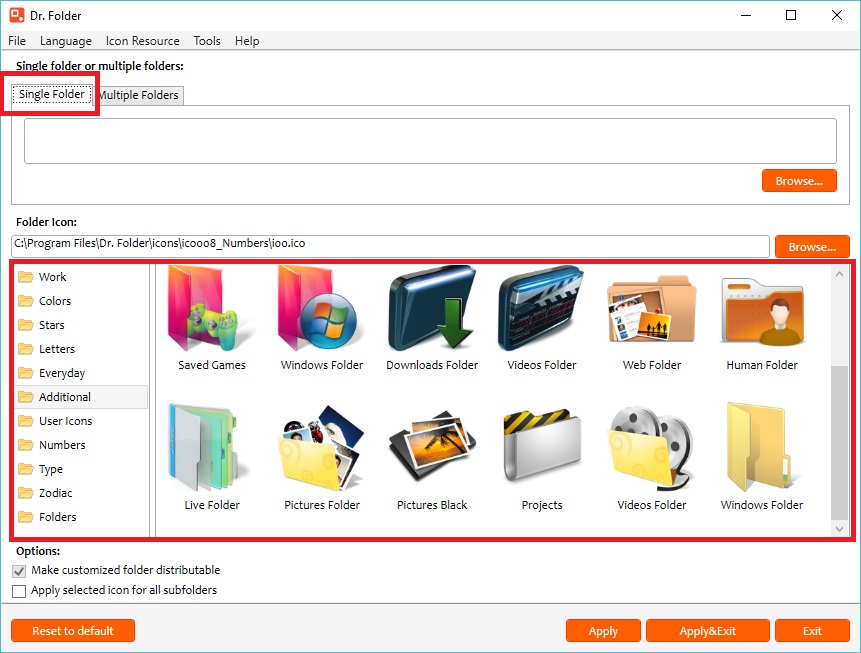Open the Zodiac icon category
Viewport: 861px width, 653px height.
tap(56, 492)
